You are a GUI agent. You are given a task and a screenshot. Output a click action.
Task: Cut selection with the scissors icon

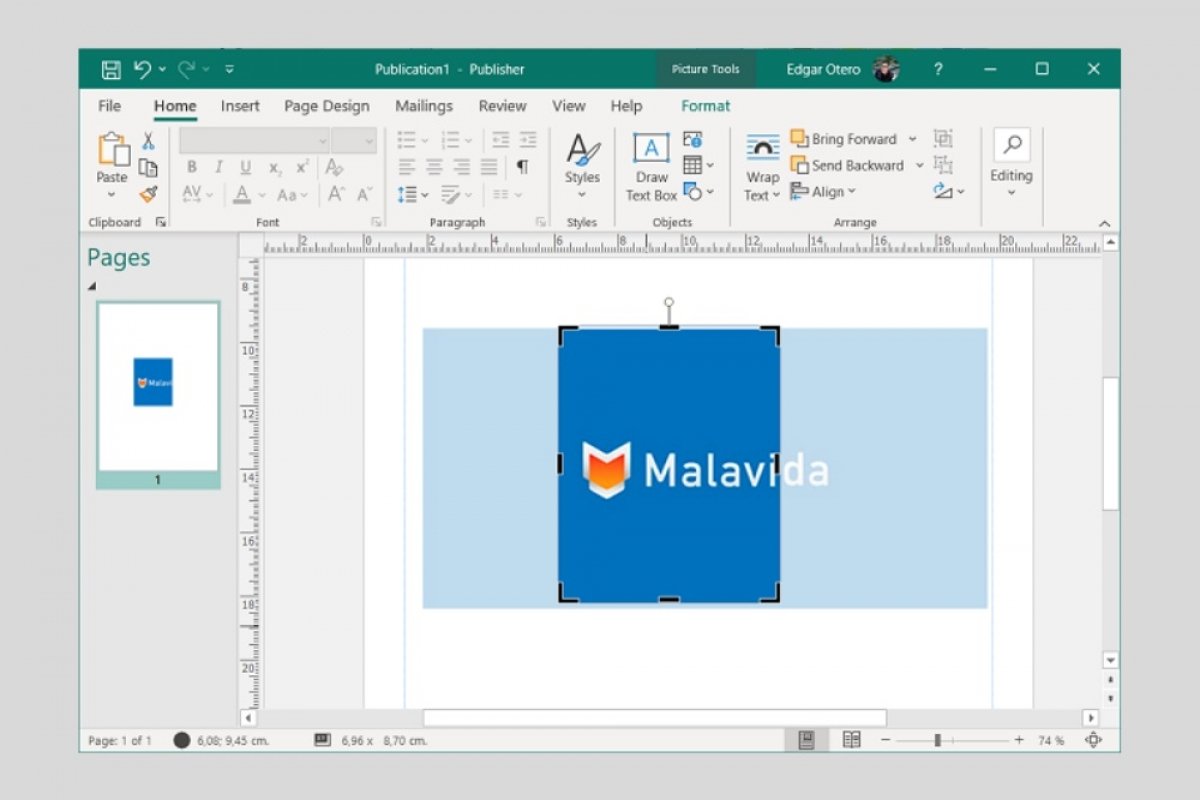(x=148, y=141)
